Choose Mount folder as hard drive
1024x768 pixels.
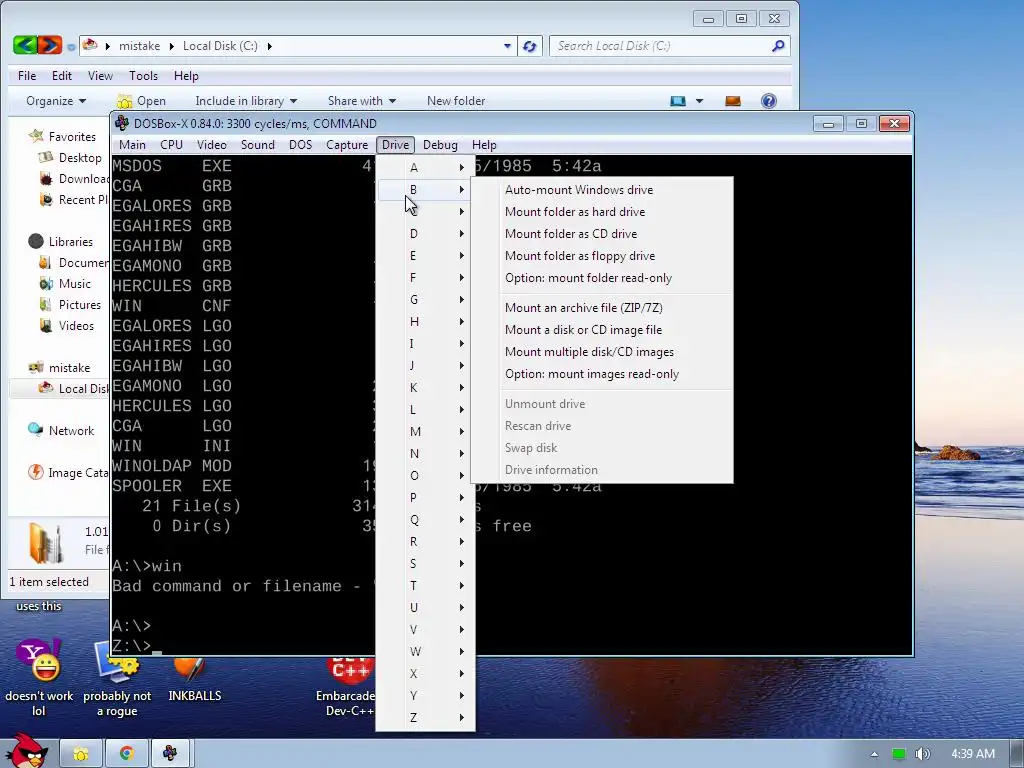601,212
